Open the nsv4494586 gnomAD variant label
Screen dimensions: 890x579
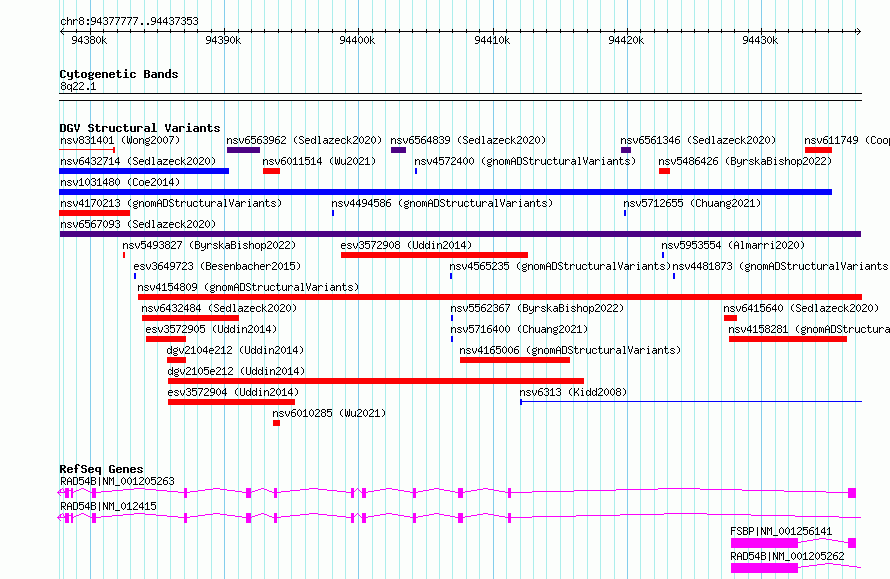click(x=442, y=203)
